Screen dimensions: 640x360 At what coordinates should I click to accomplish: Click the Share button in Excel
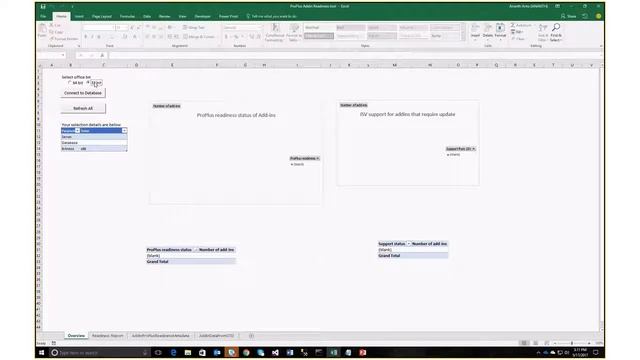click(x=568, y=16)
